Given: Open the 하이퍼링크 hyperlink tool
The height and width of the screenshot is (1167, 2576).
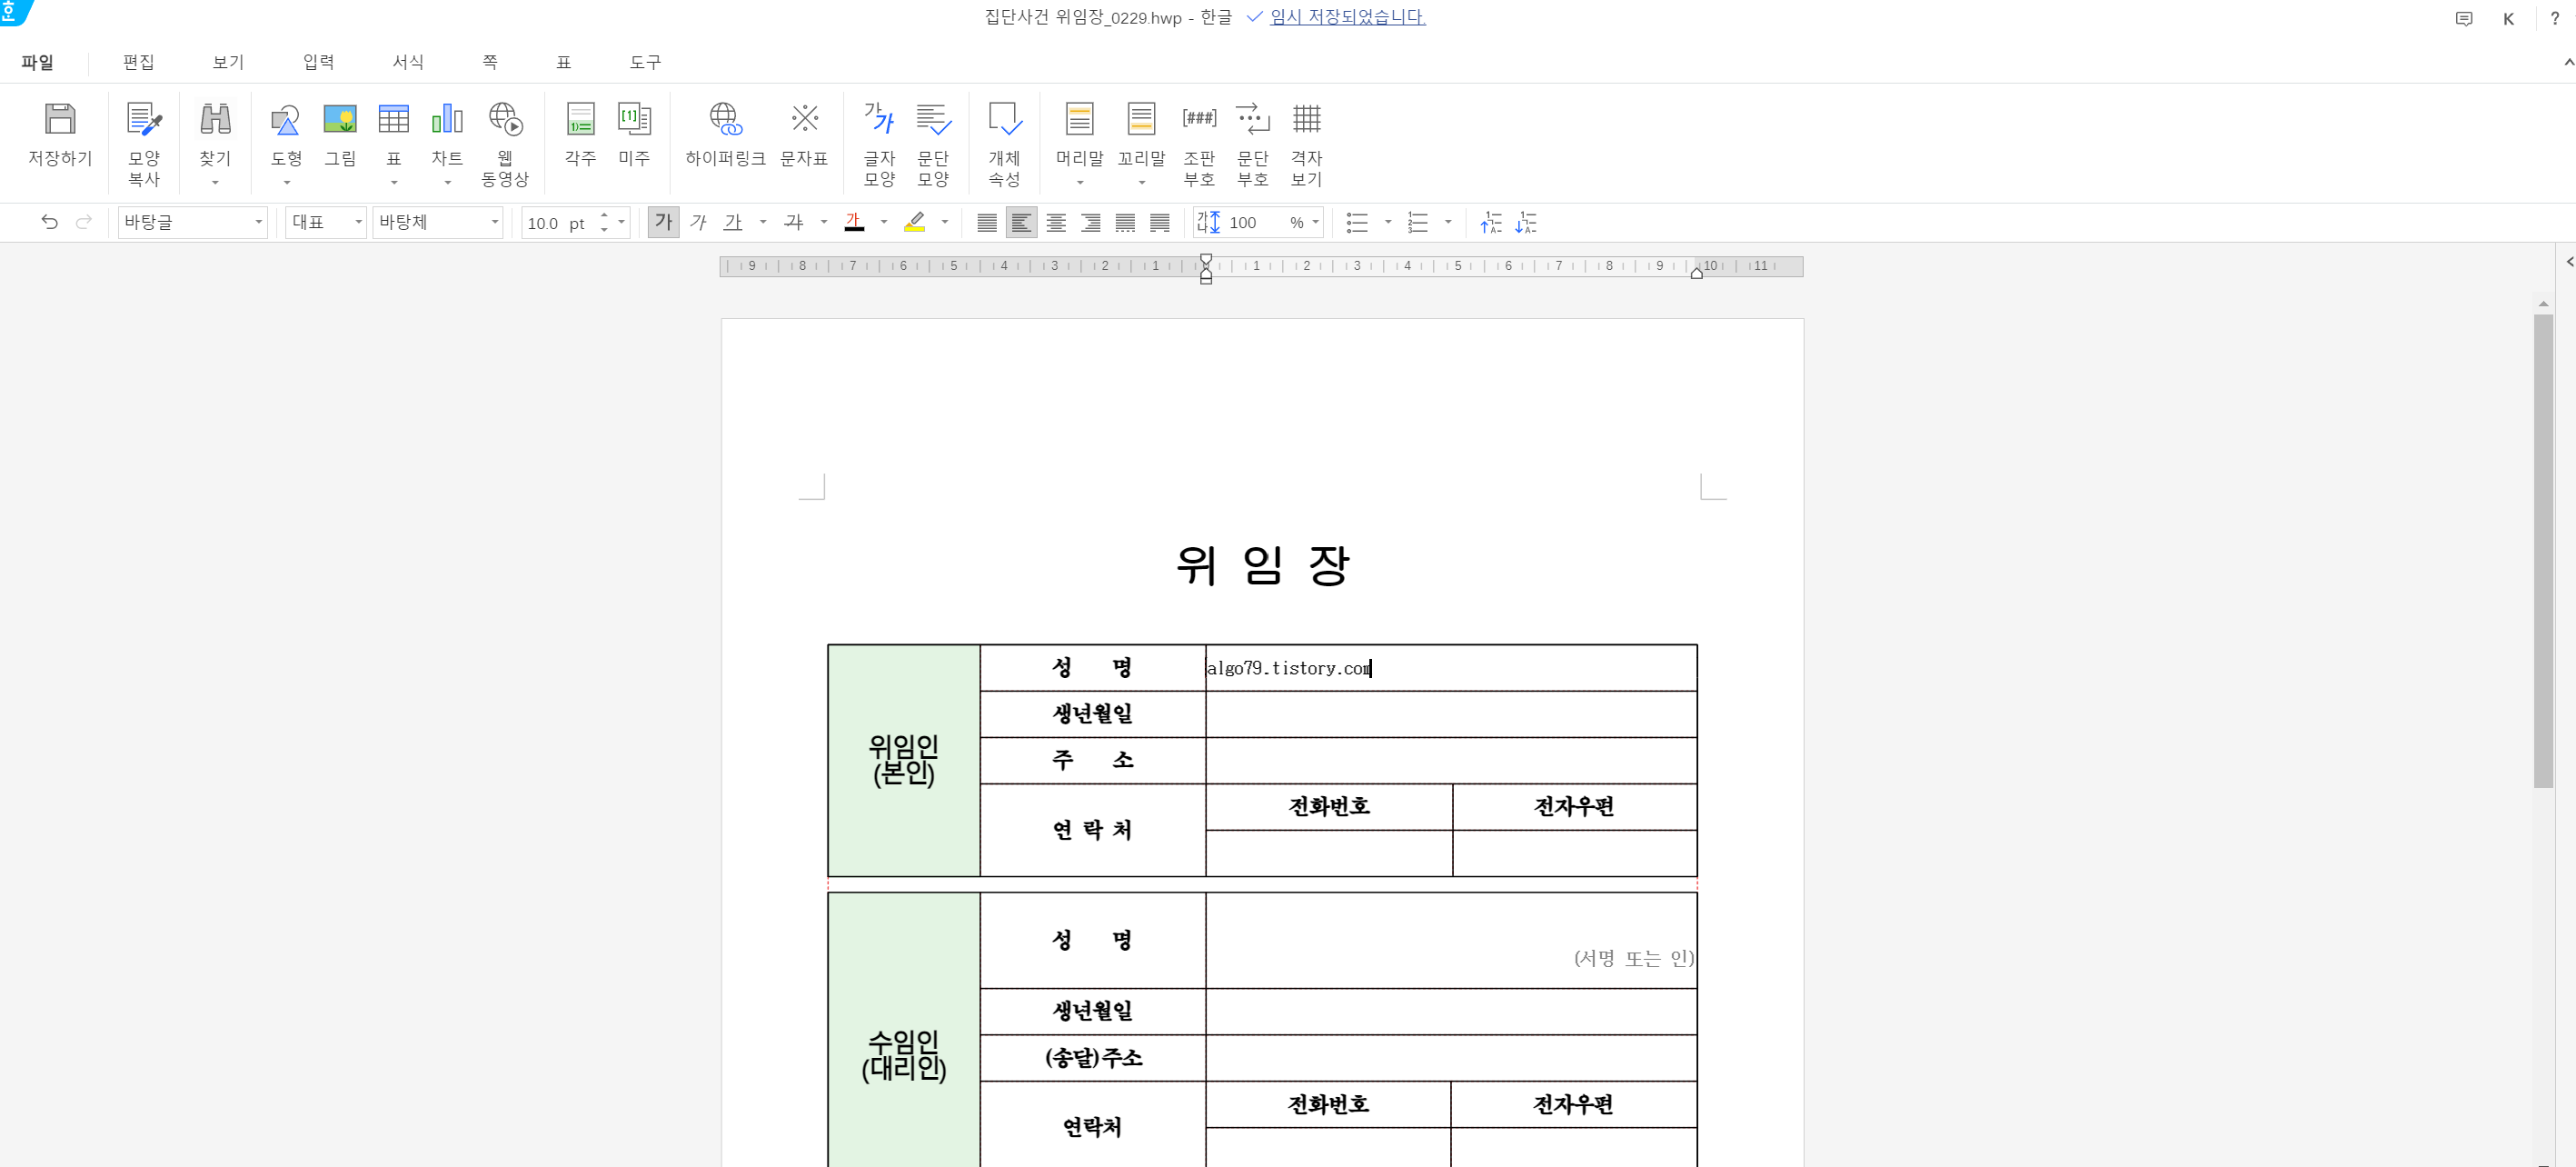Looking at the screenshot, I should point(725,120).
